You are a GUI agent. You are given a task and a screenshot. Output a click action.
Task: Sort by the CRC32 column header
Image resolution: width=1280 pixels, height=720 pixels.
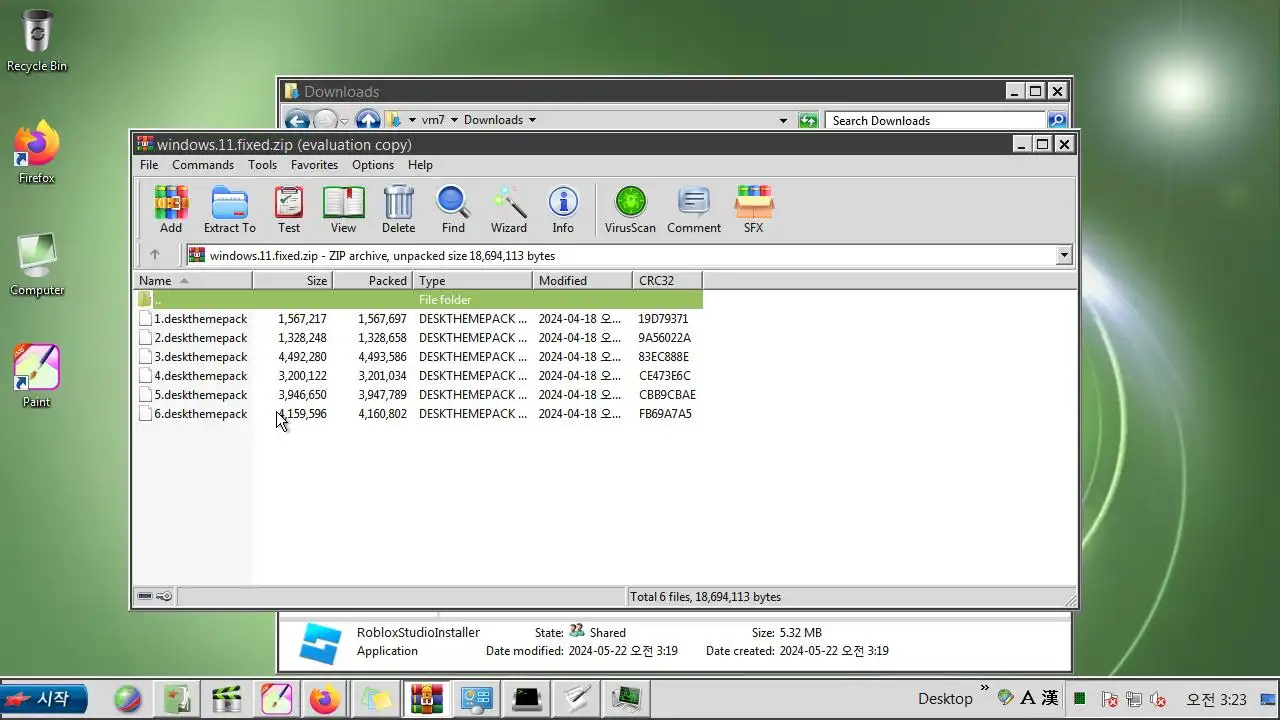point(667,280)
